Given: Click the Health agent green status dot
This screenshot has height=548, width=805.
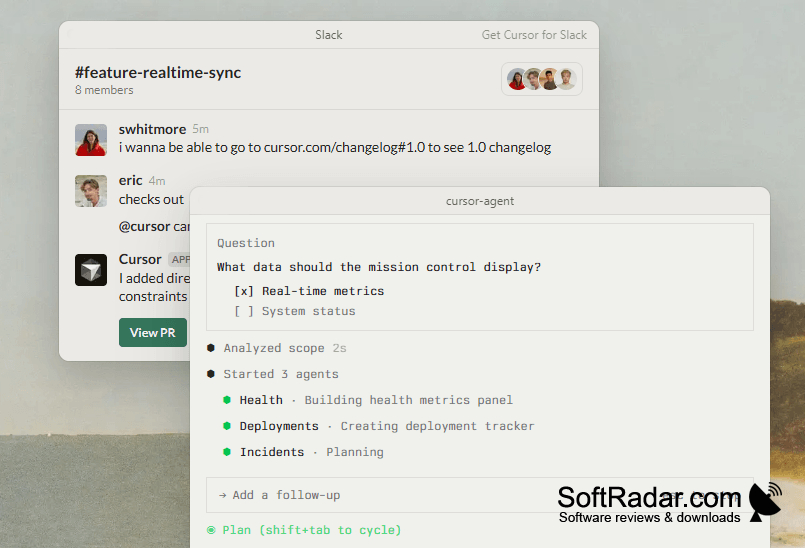Looking at the screenshot, I should pyautogui.click(x=227, y=400).
